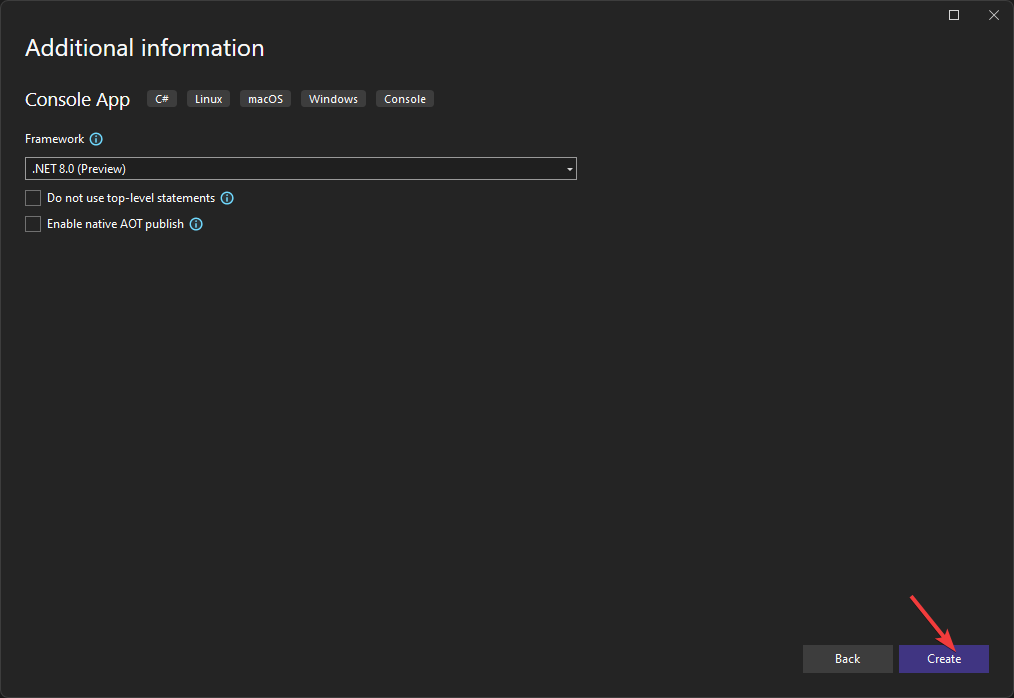Image resolution: width=1014 pixels, height=698 pixels.
Task: View info about top-level statements option
Action: (x=227, y=198)
